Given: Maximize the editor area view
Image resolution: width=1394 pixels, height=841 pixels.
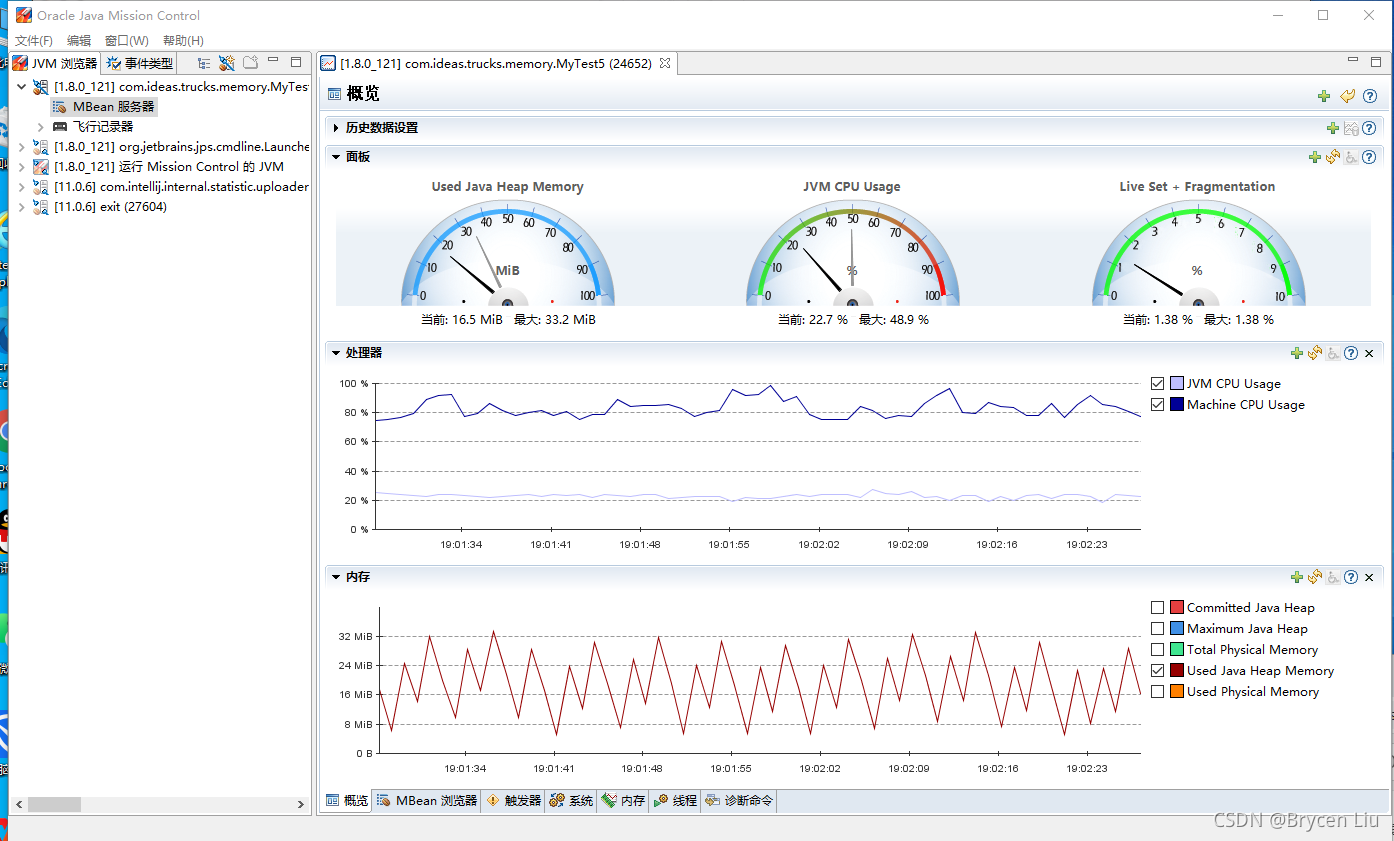Looking at the screenshot, I should (x=1375, y=62).
